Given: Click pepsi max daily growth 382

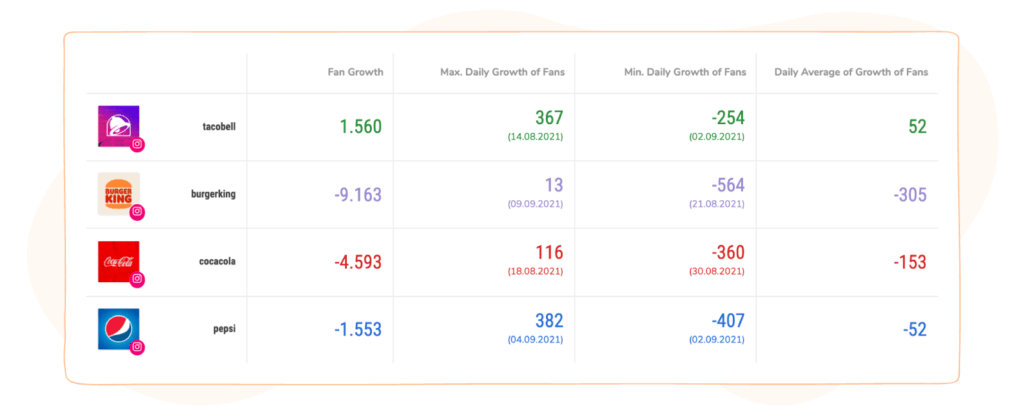Looking at the screenshot, I should tap(549, 321).
